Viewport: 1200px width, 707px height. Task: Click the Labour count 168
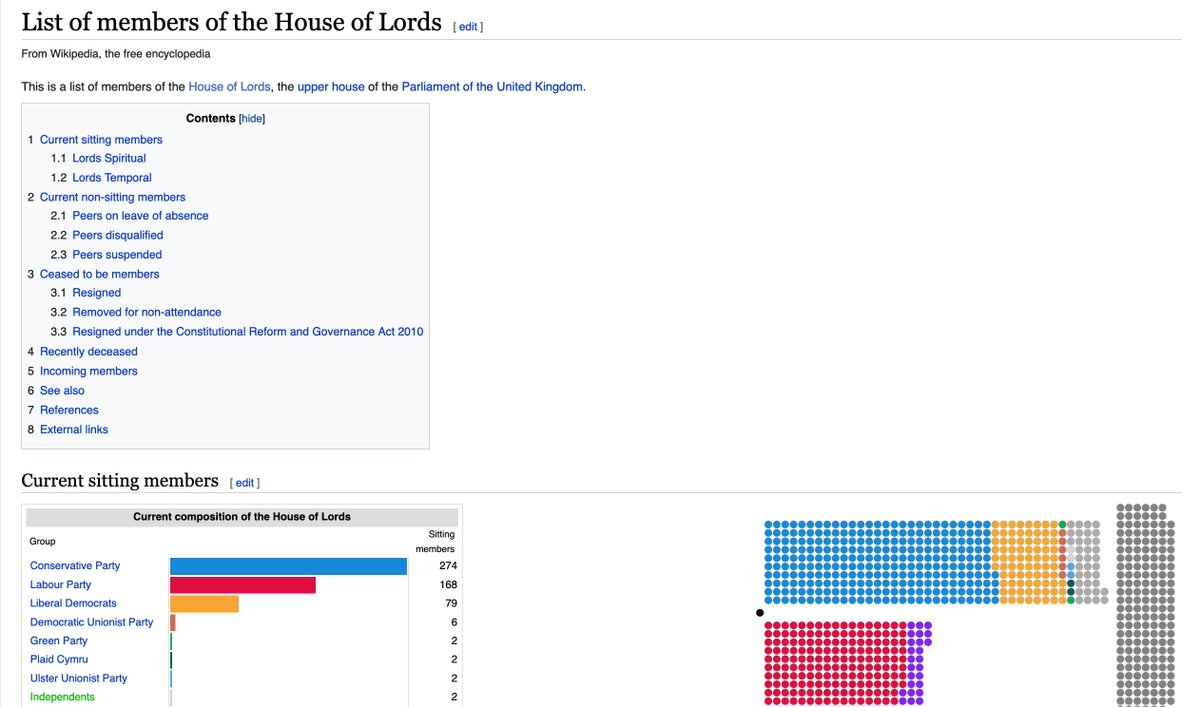(448, 585)
